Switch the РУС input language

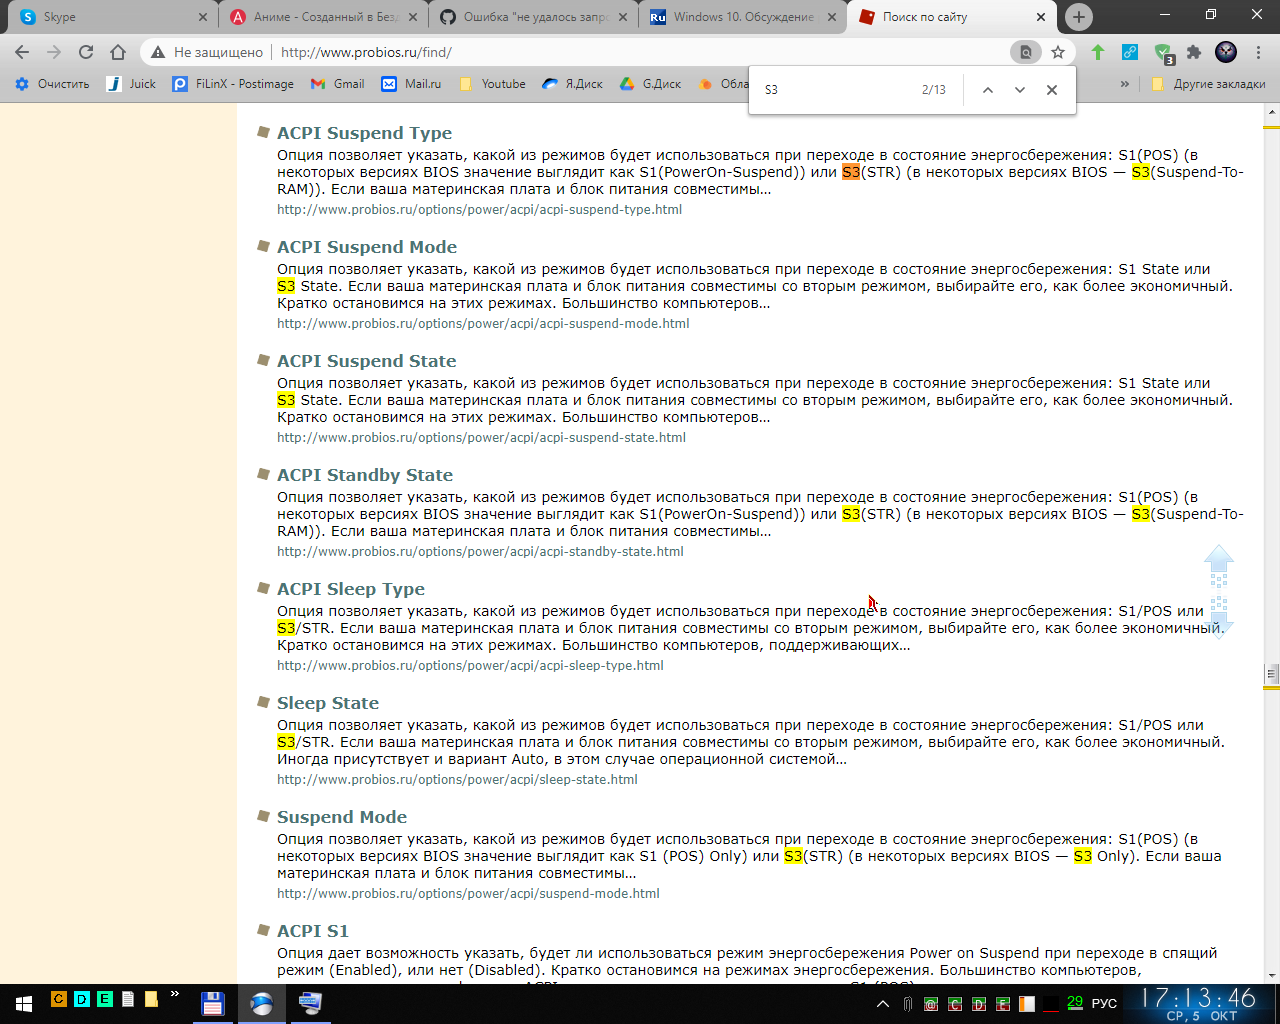[x=1104, y=1004]
